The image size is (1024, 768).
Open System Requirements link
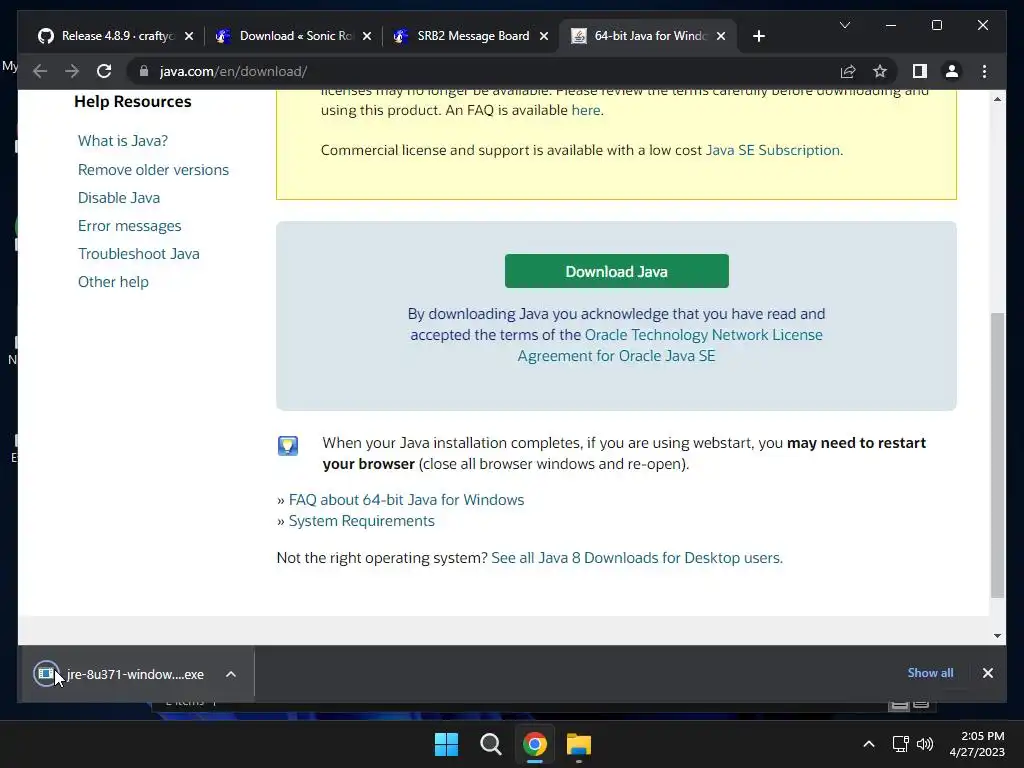point(361,520)
